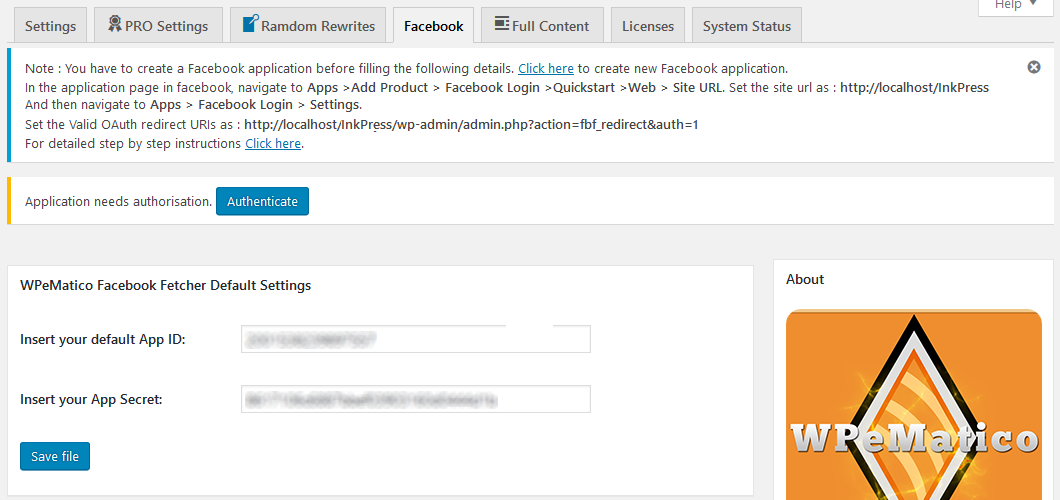
Task: Select the site url http://localhost/InkPress text
Action: [x=915, y=87]
